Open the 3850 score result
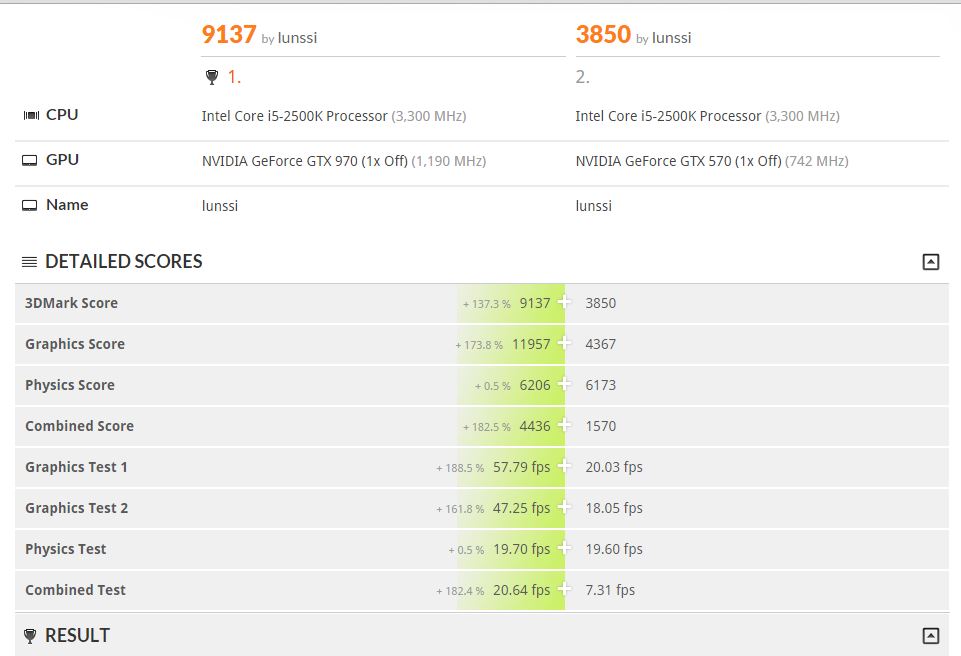Screen dimensions: 961x656 (x=603, y=35)
